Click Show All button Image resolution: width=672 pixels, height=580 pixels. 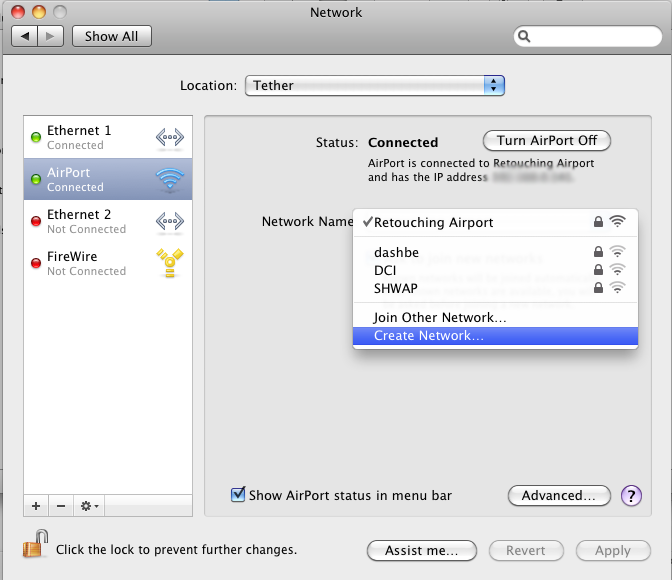(111, 36)
